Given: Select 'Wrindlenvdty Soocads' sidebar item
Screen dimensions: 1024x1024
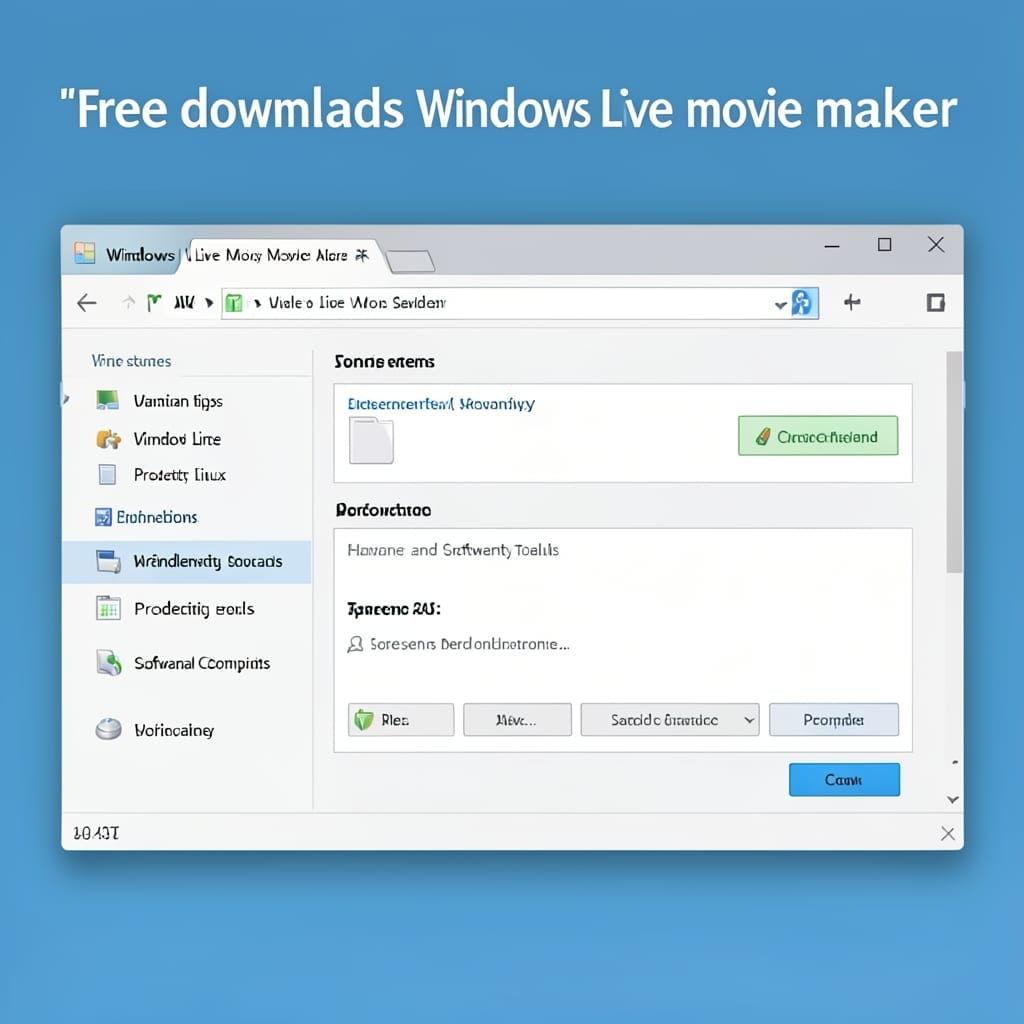Looking at the screenshot, I should (187, 562).
